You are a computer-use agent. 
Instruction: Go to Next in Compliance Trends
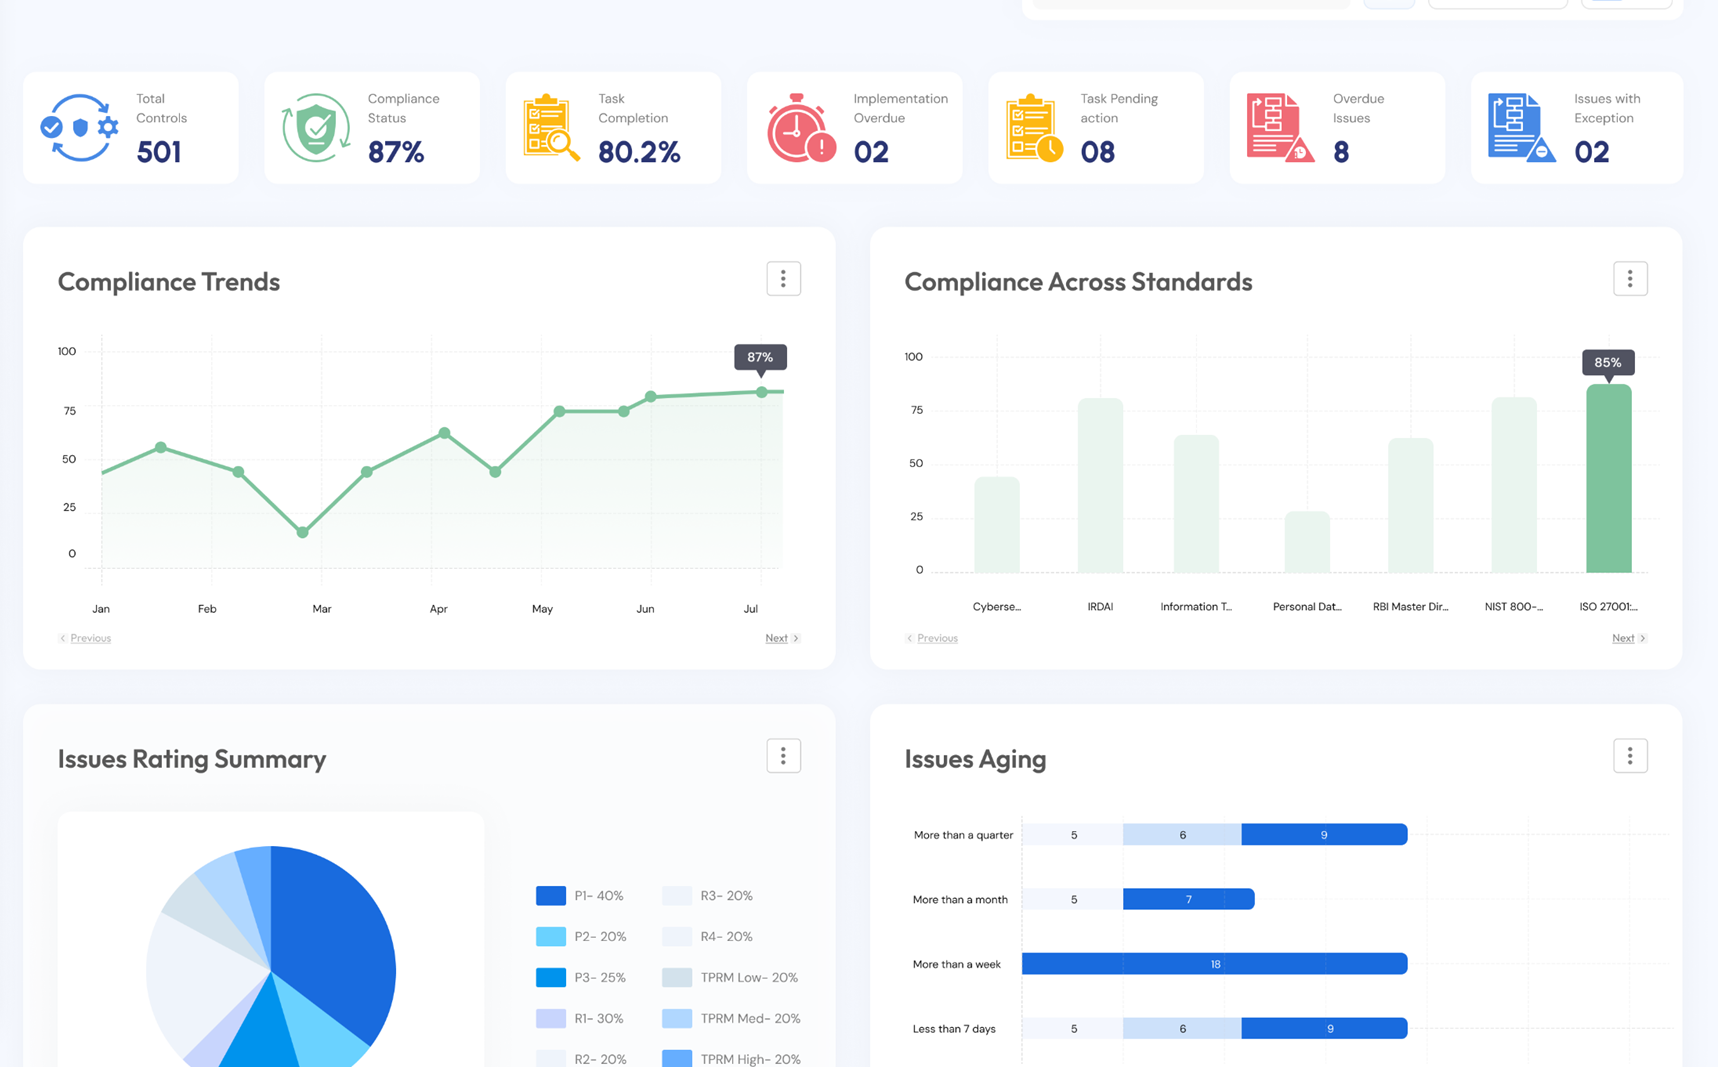(x=782, y=638)
